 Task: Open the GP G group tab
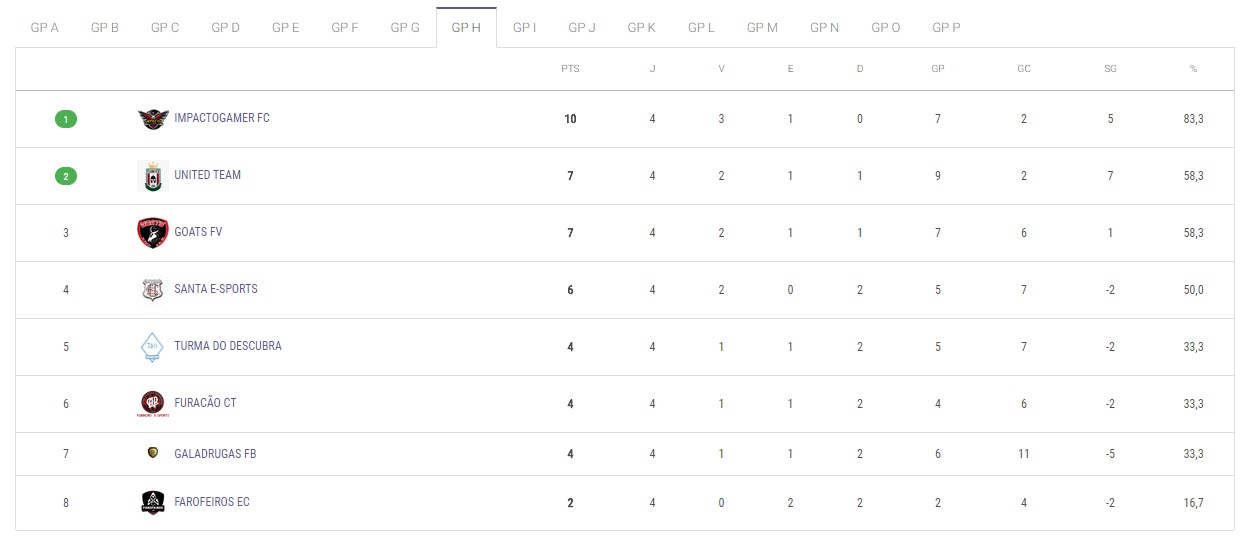[405, 28]
